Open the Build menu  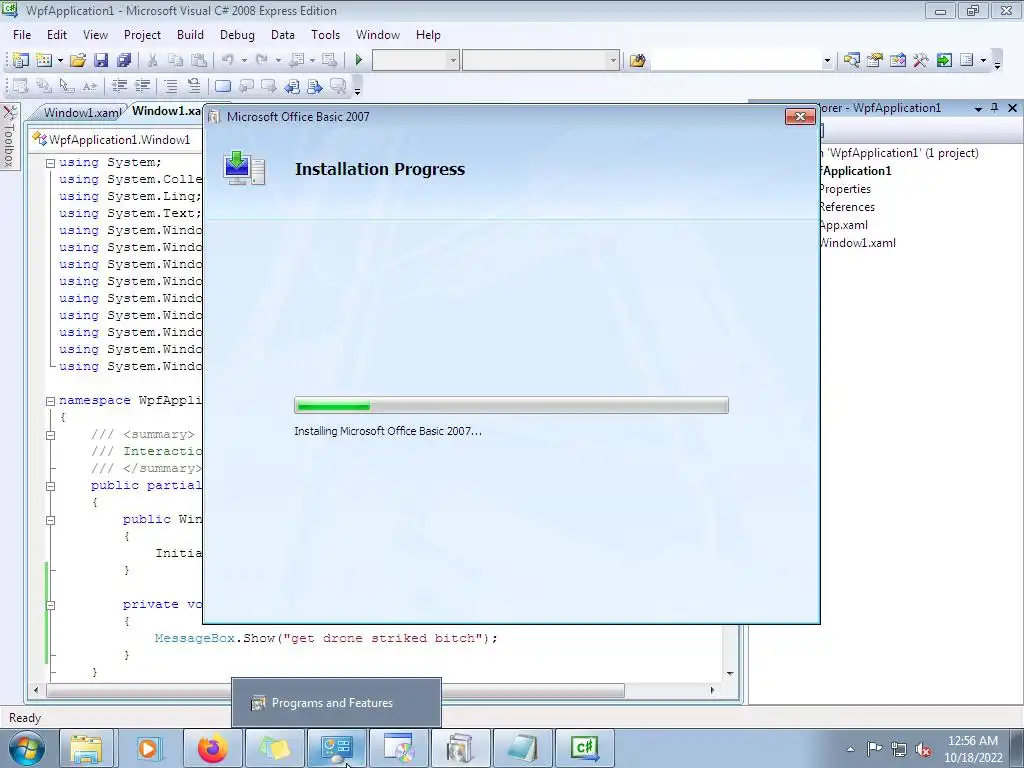(x=190, y=35)
